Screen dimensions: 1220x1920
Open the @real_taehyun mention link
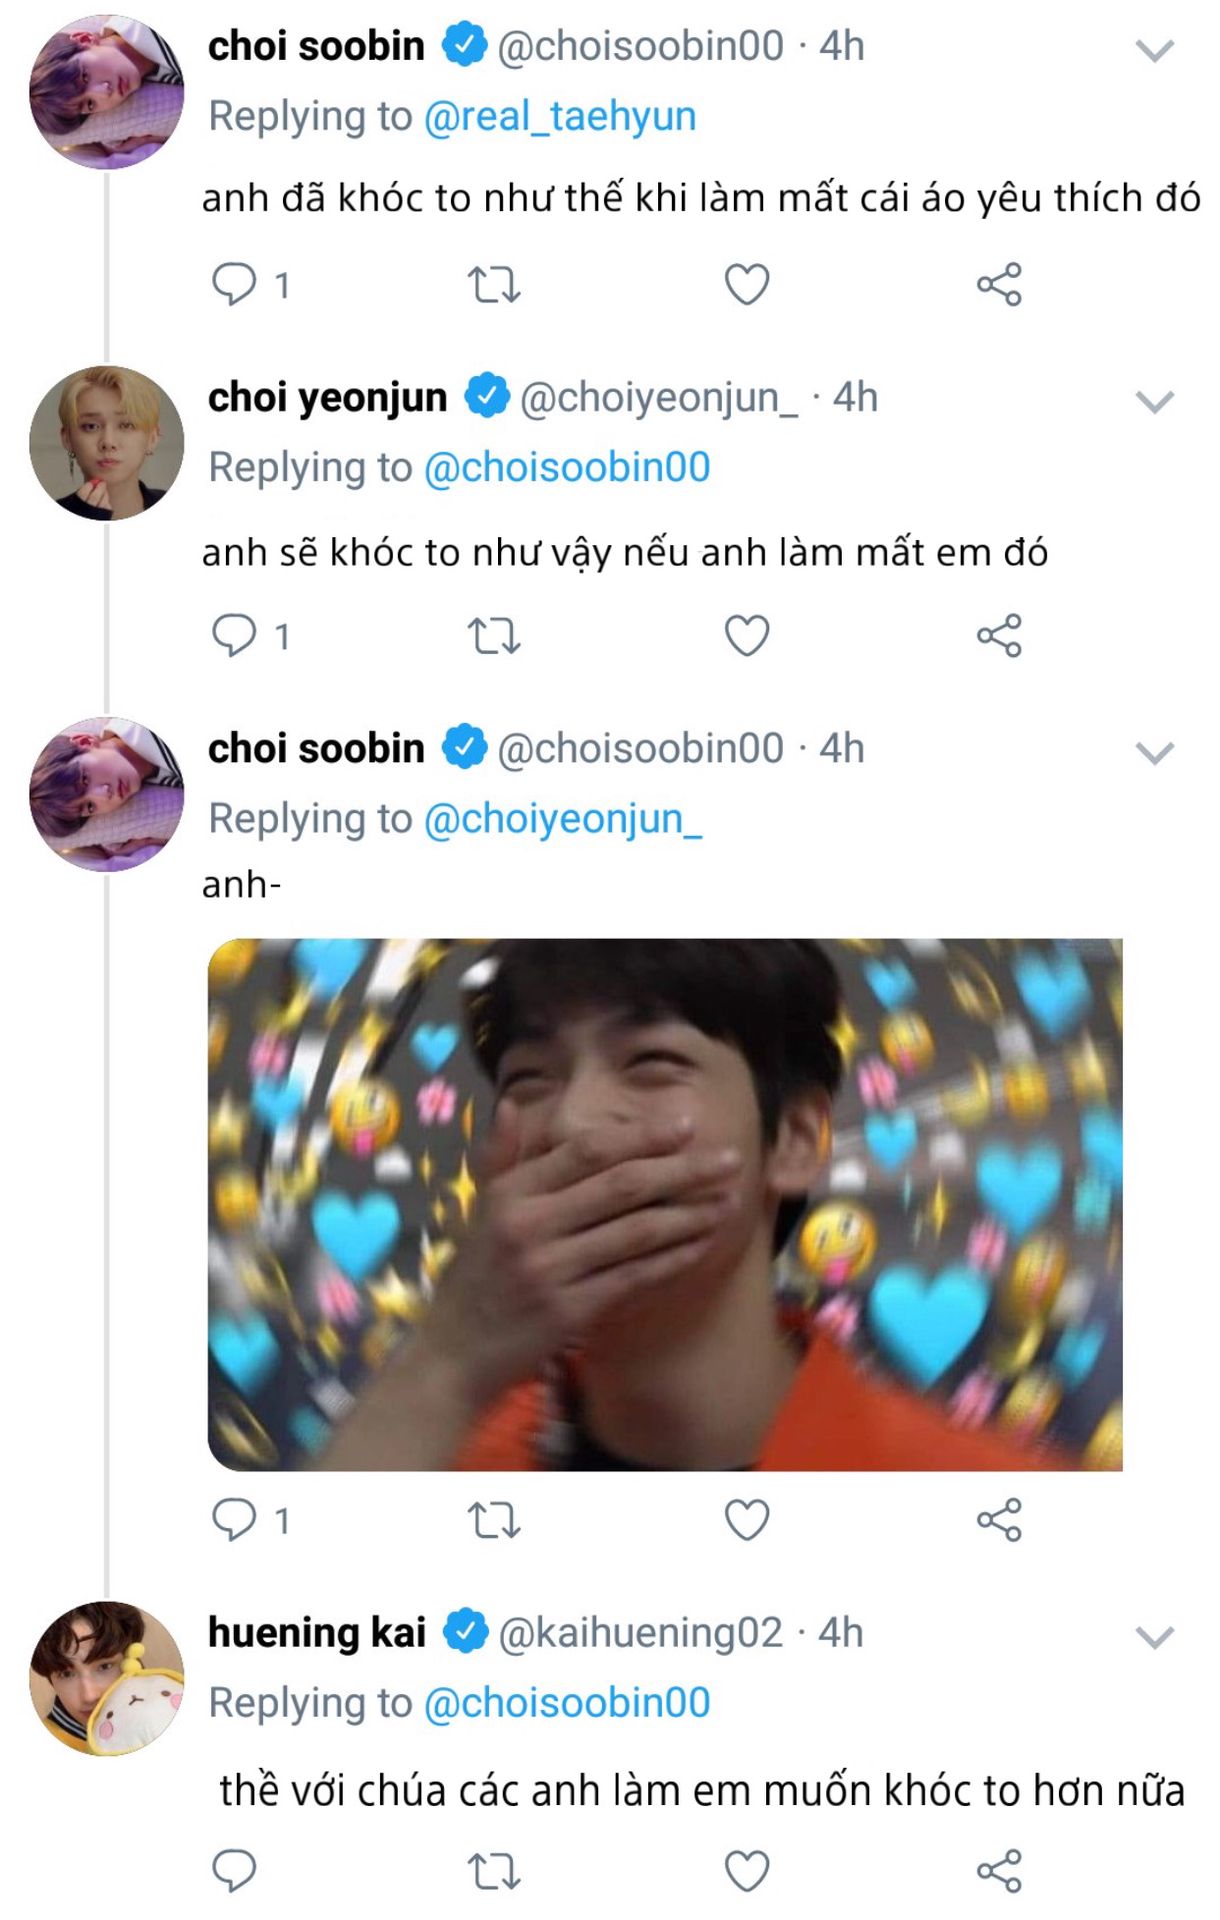pos(560,116)
